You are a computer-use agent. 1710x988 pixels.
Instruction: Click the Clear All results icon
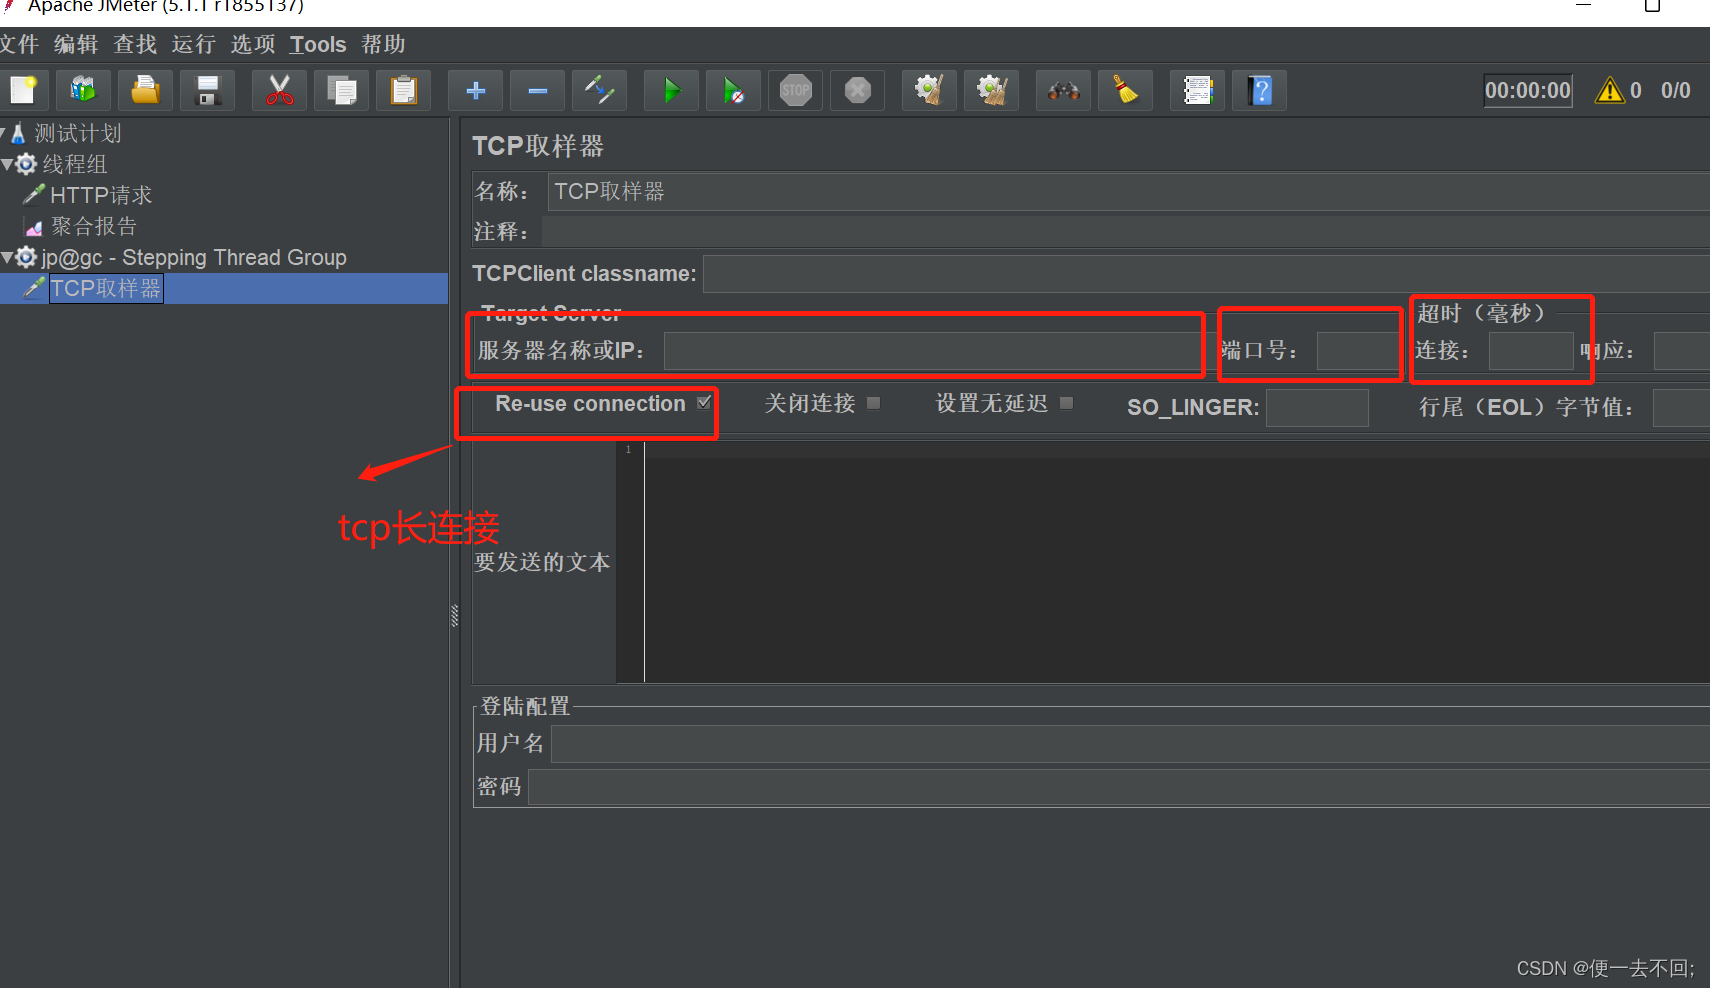992,91
